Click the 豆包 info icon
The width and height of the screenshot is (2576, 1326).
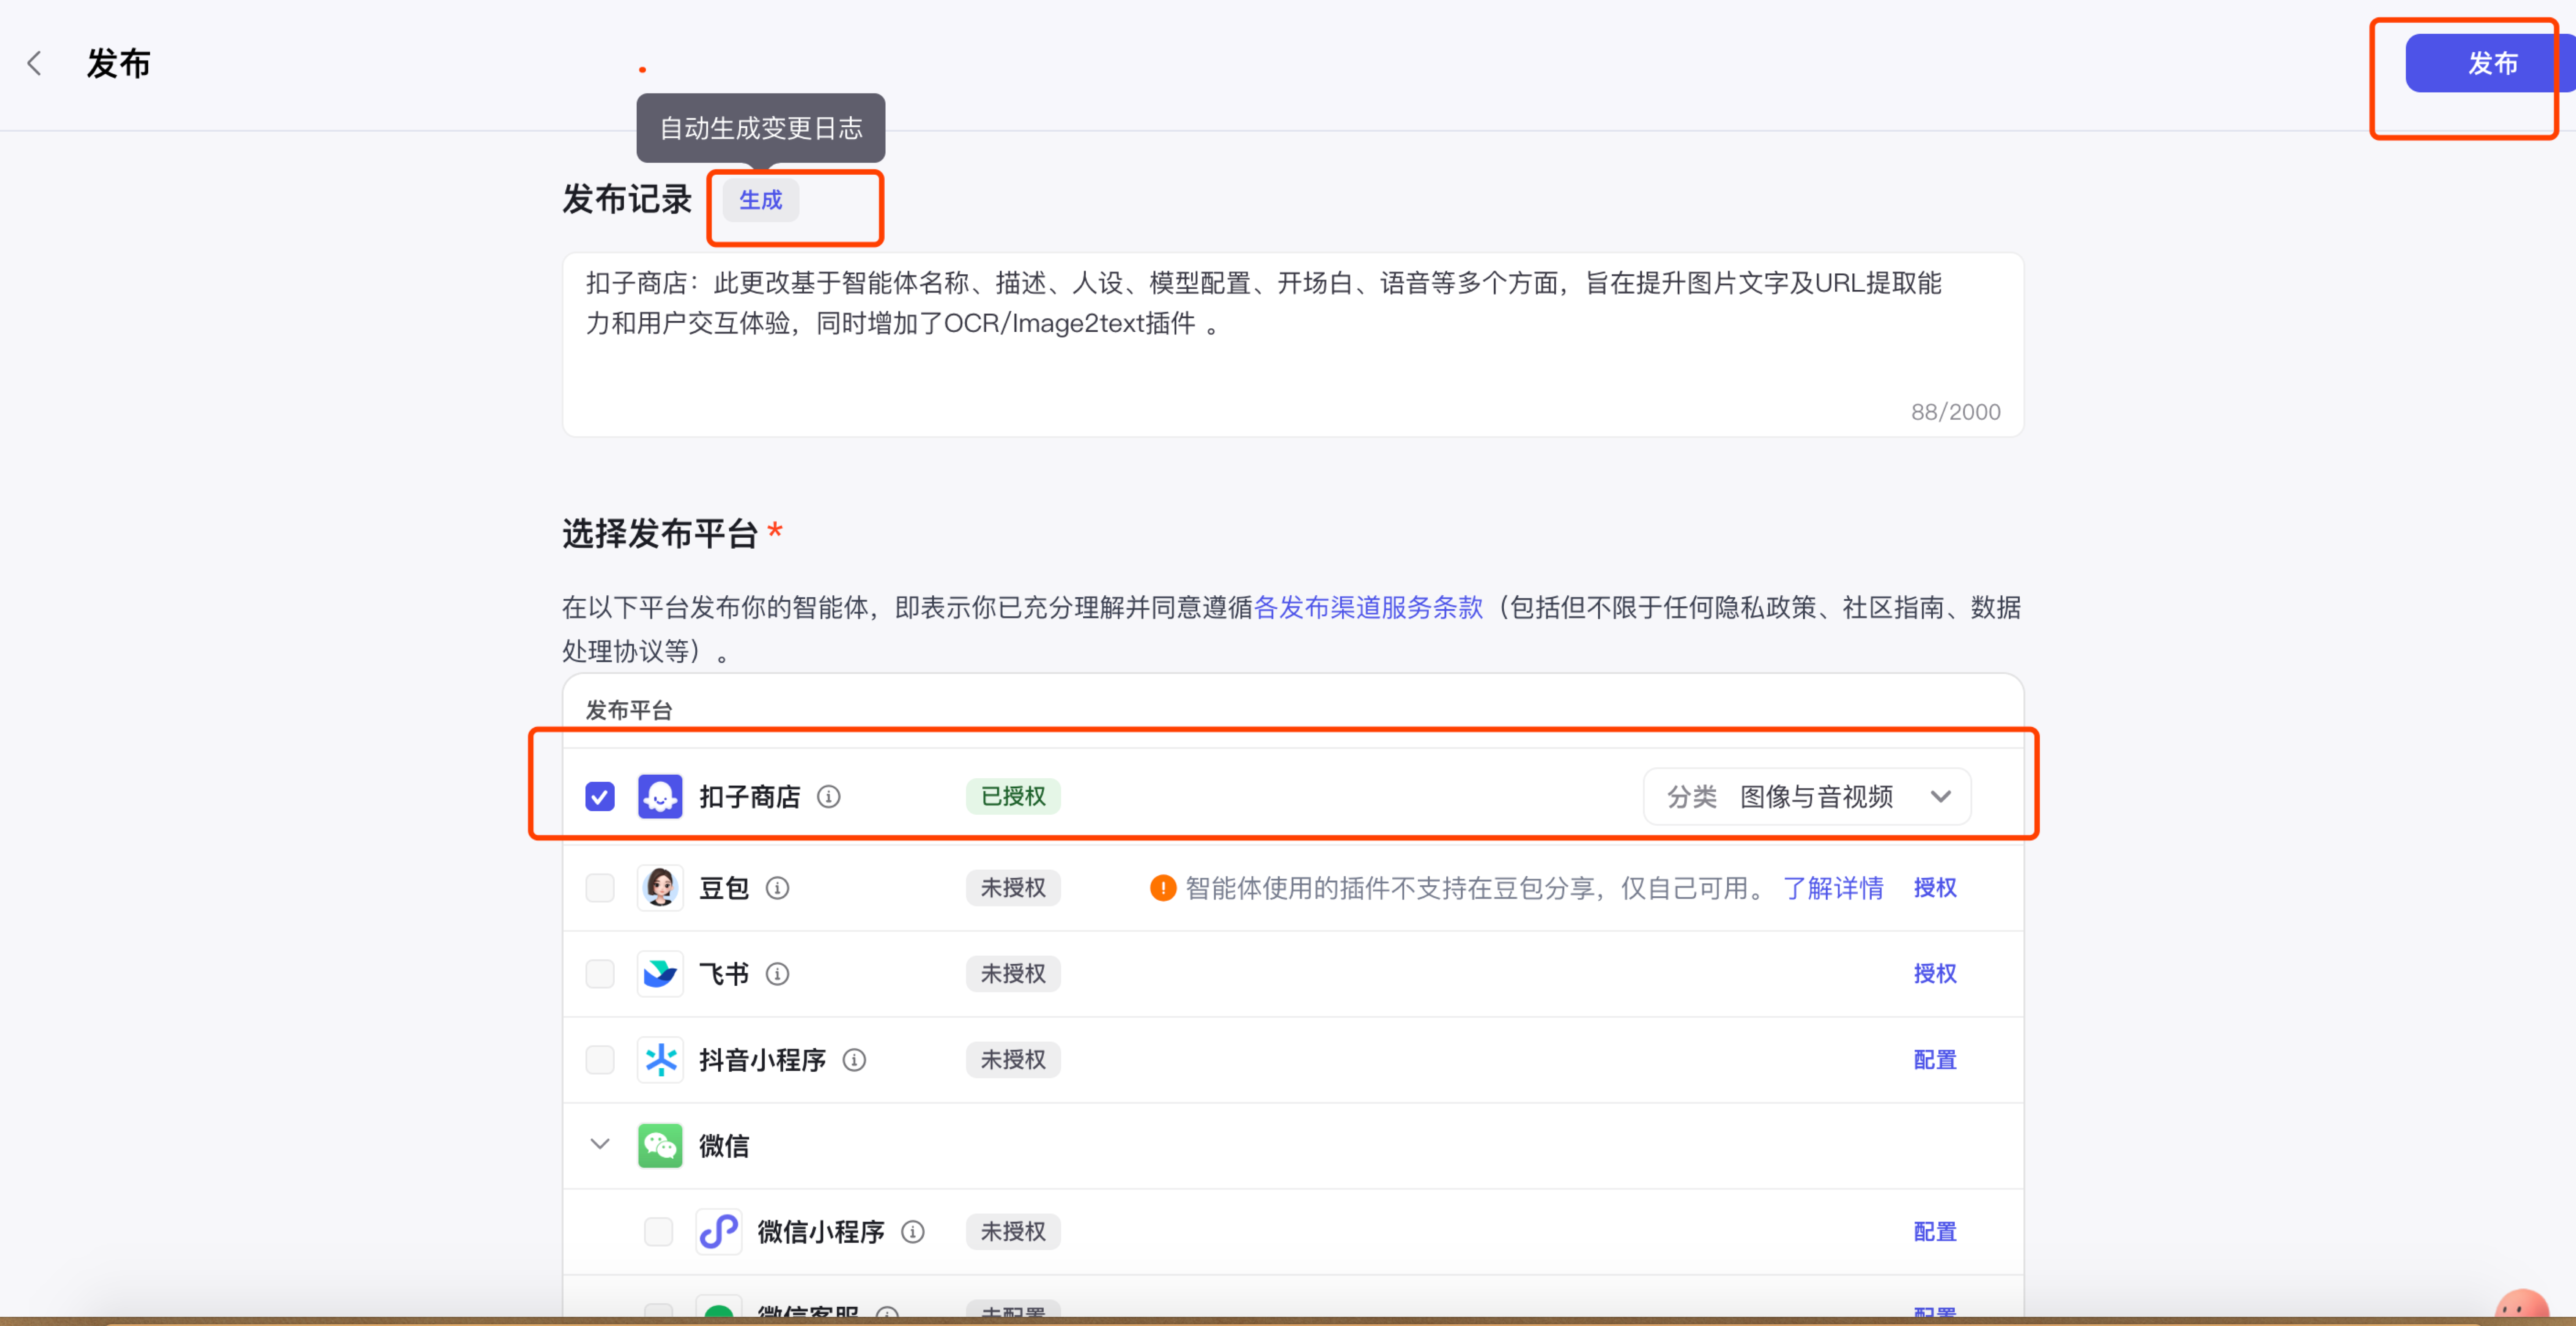[x=777, y=888]
